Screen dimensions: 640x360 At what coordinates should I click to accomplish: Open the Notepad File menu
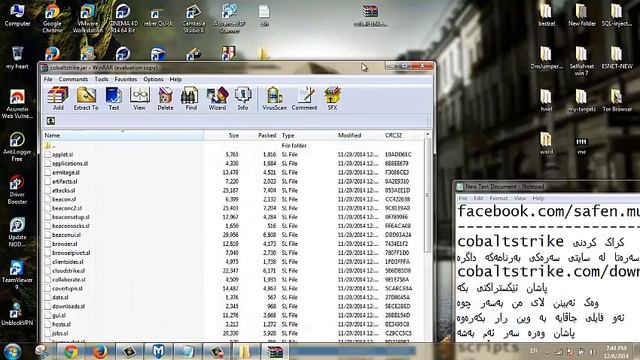[x=463, y=198]
